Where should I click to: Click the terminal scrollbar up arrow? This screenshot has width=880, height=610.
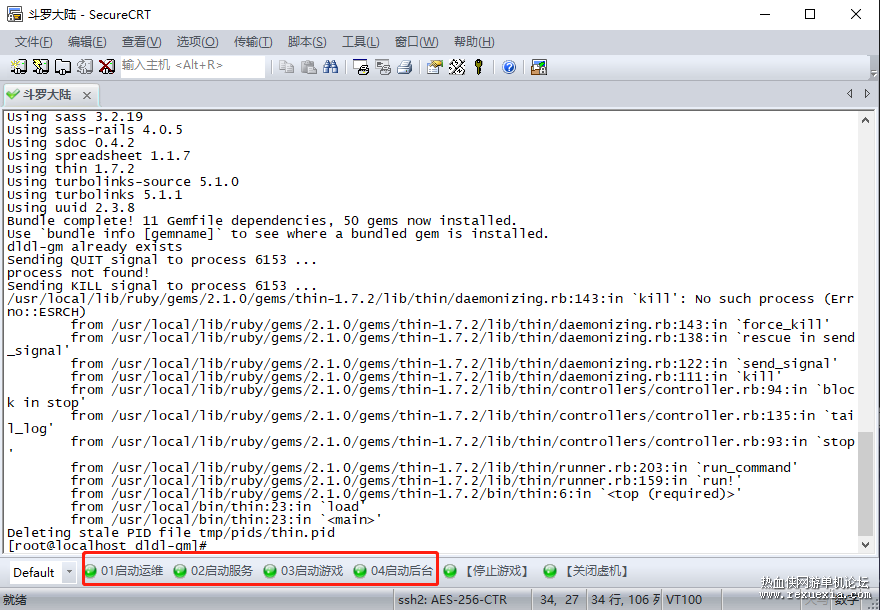865,120
